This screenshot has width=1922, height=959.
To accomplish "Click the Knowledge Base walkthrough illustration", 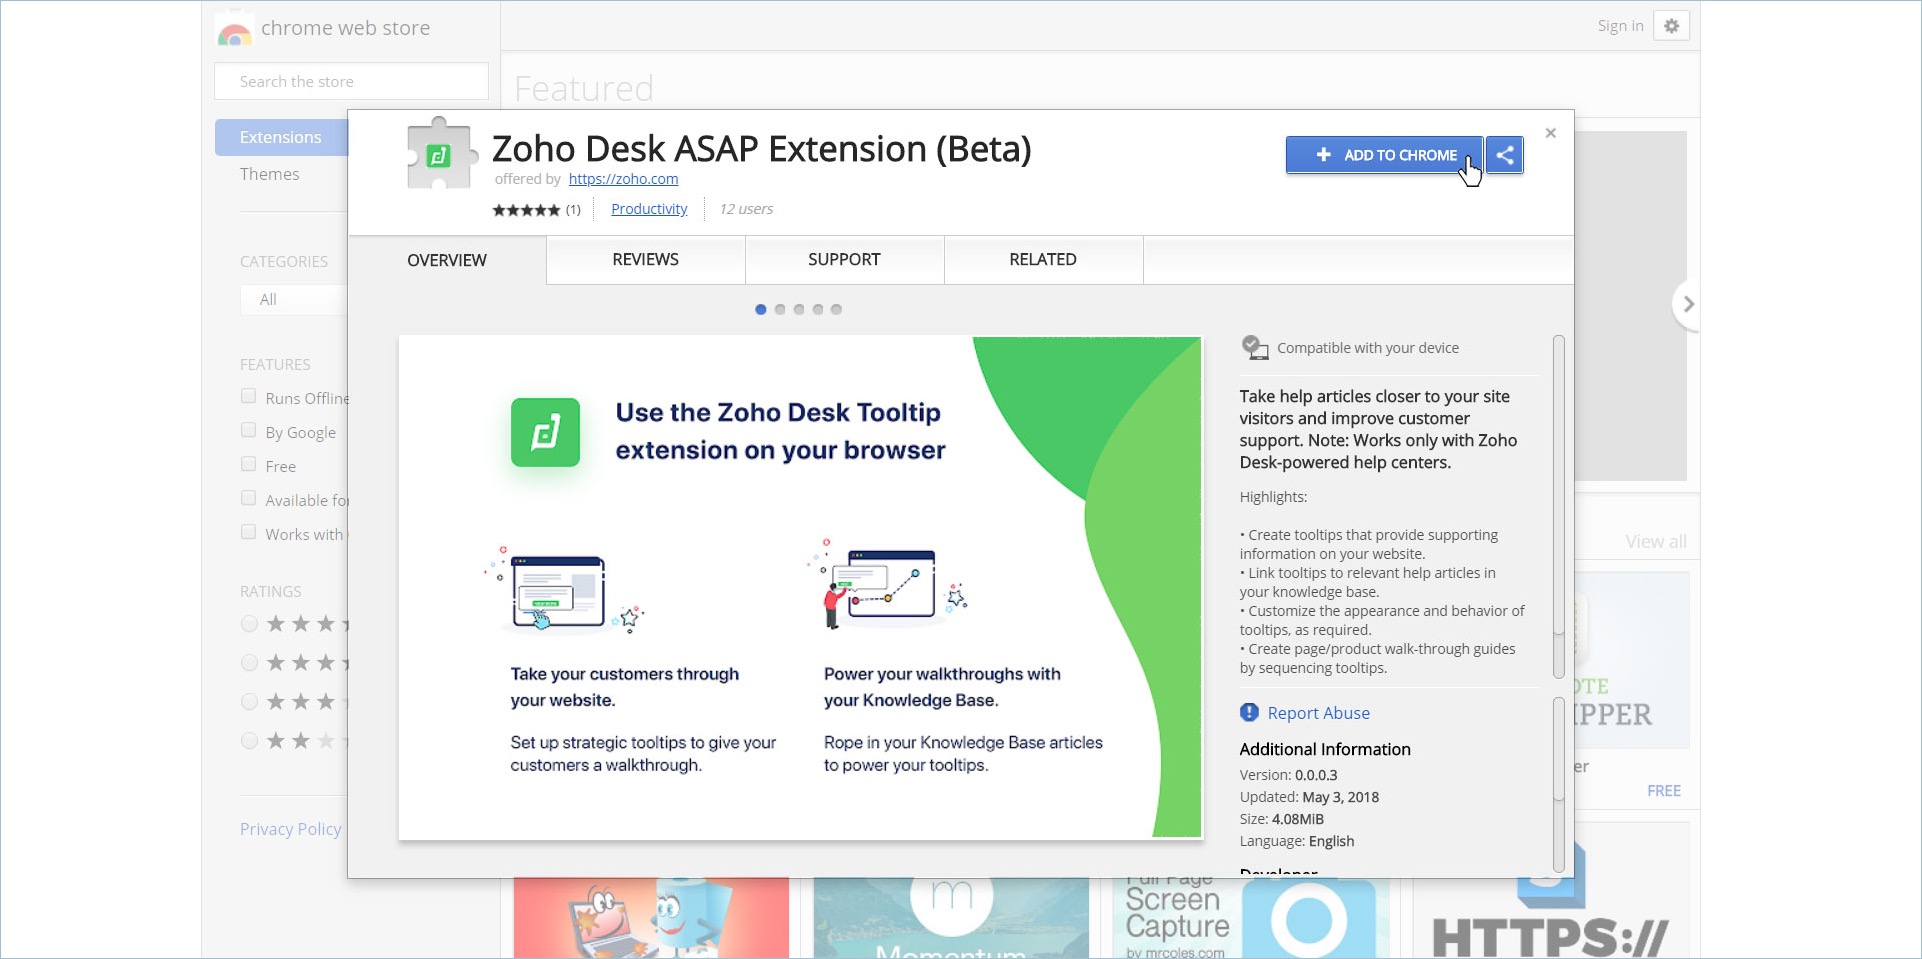I will (888, 585).
